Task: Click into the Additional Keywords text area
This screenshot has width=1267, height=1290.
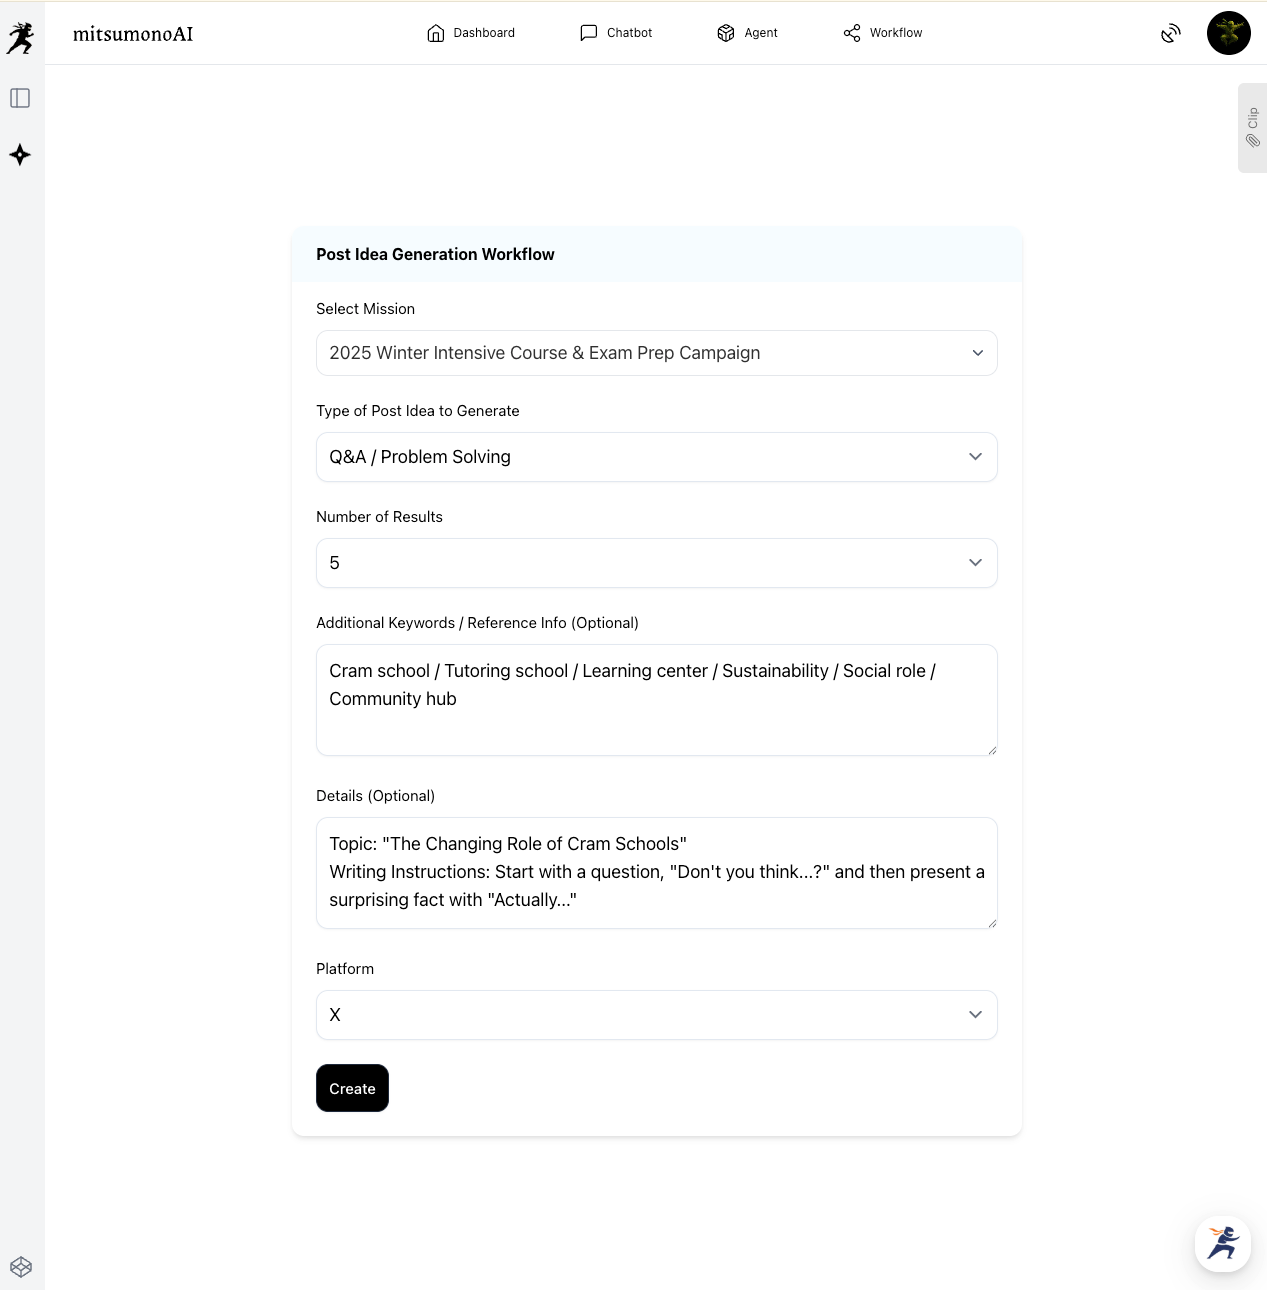Action: [x=656, y=700]
